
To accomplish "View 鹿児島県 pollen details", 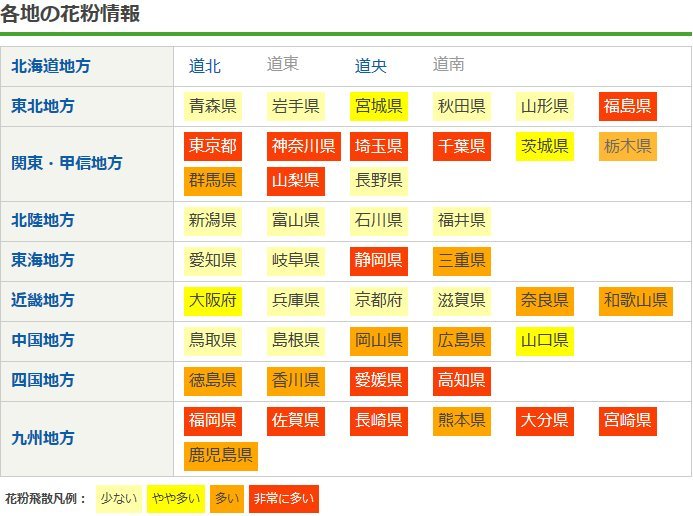I will pos(221,457).
